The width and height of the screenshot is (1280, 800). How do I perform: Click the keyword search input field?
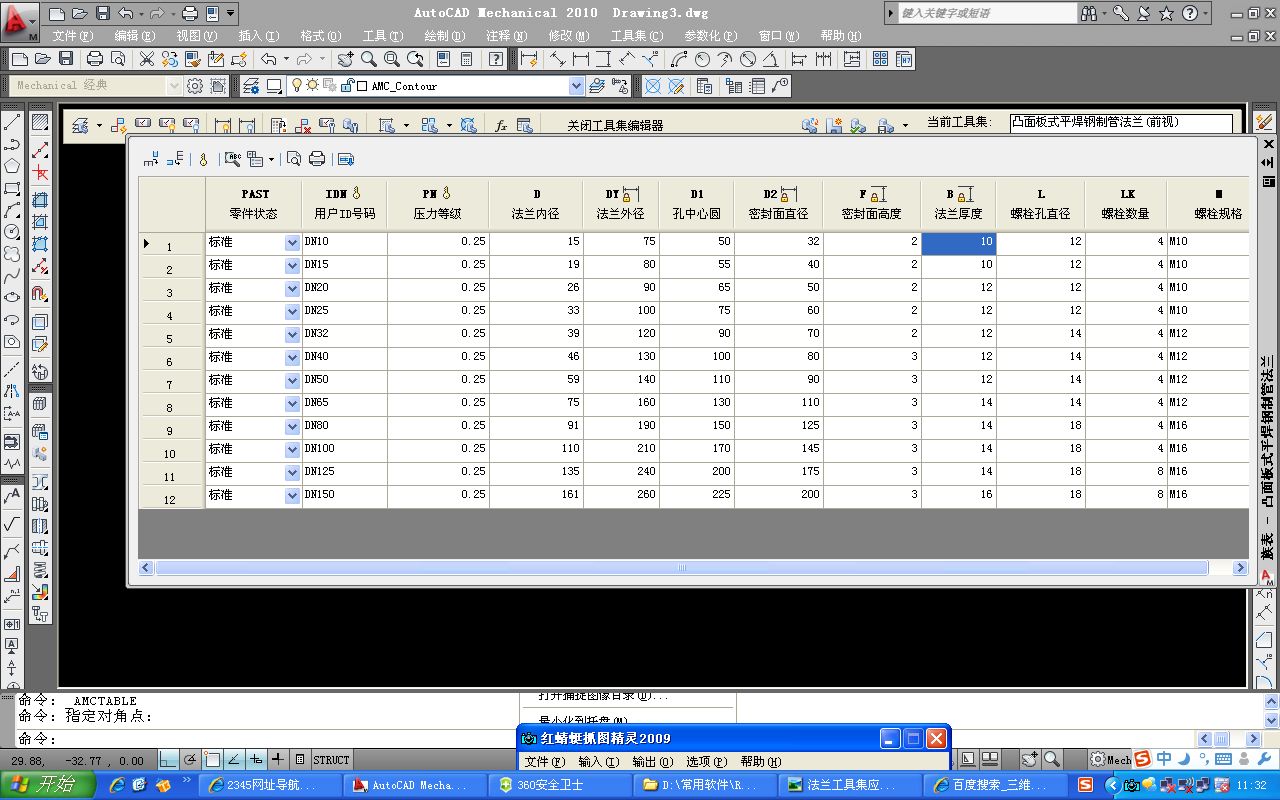click(988, 14)
